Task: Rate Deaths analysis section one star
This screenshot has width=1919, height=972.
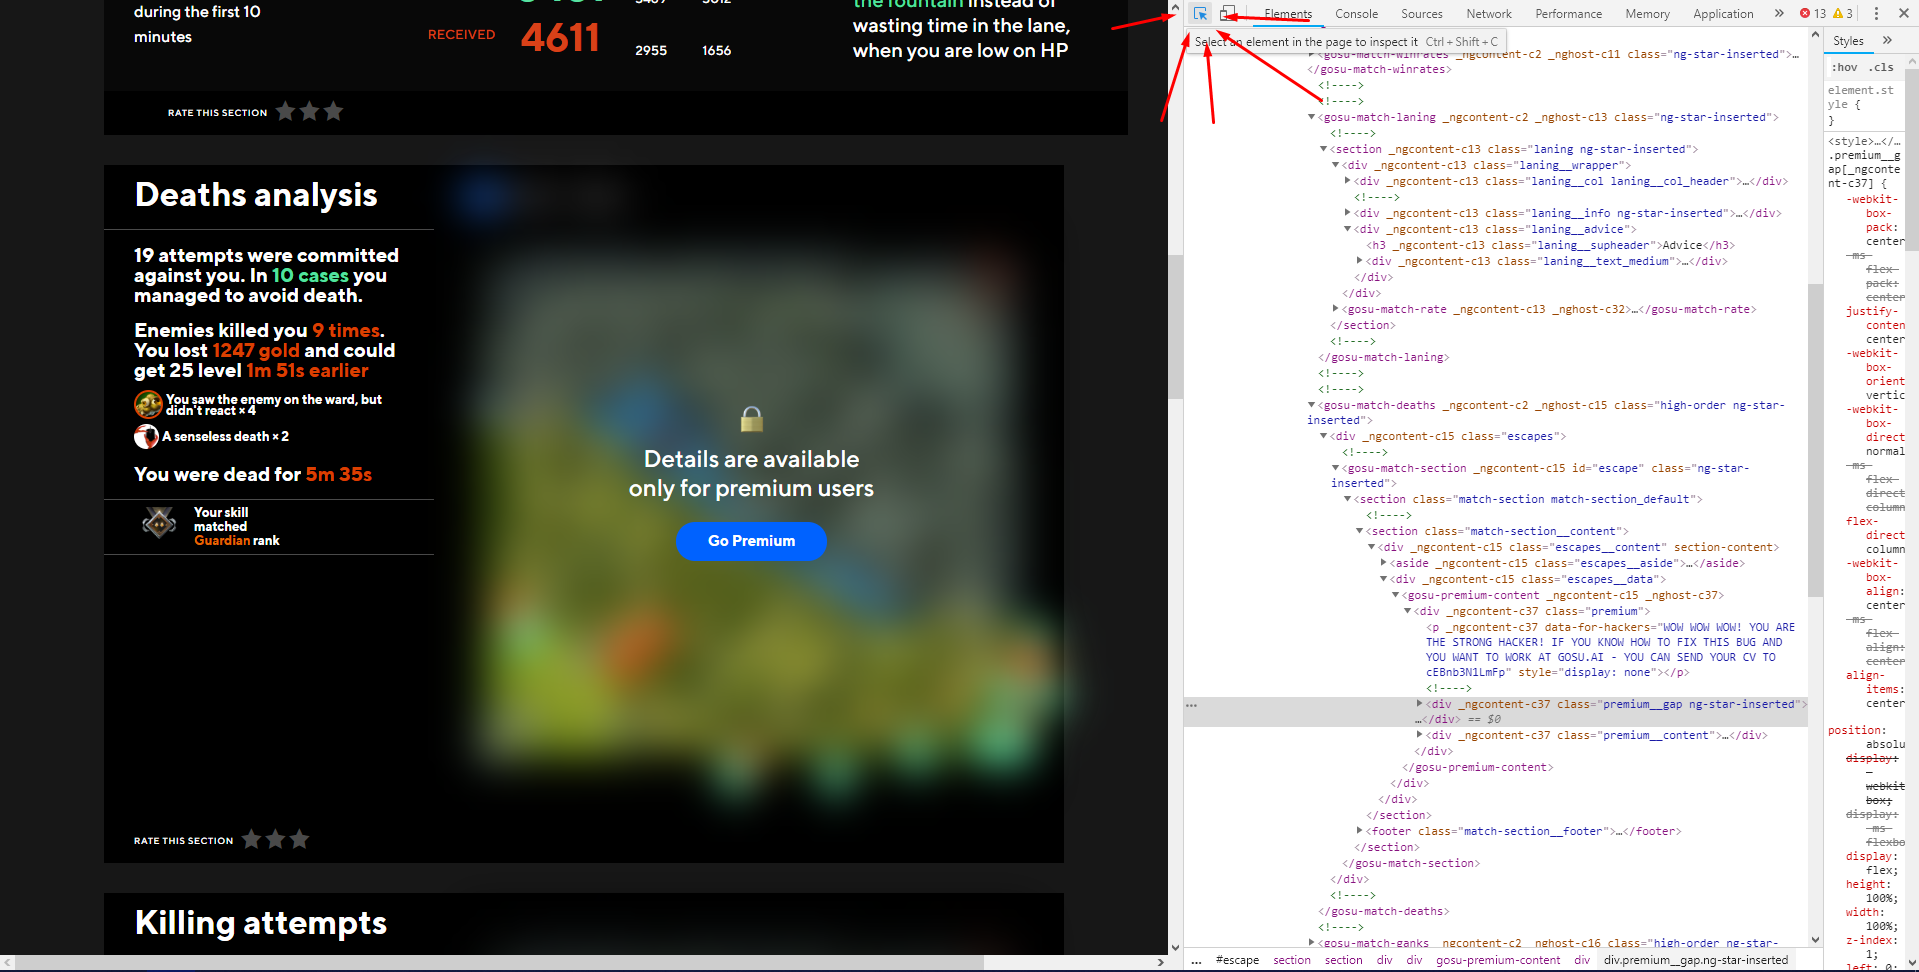Action: point(252,839)
